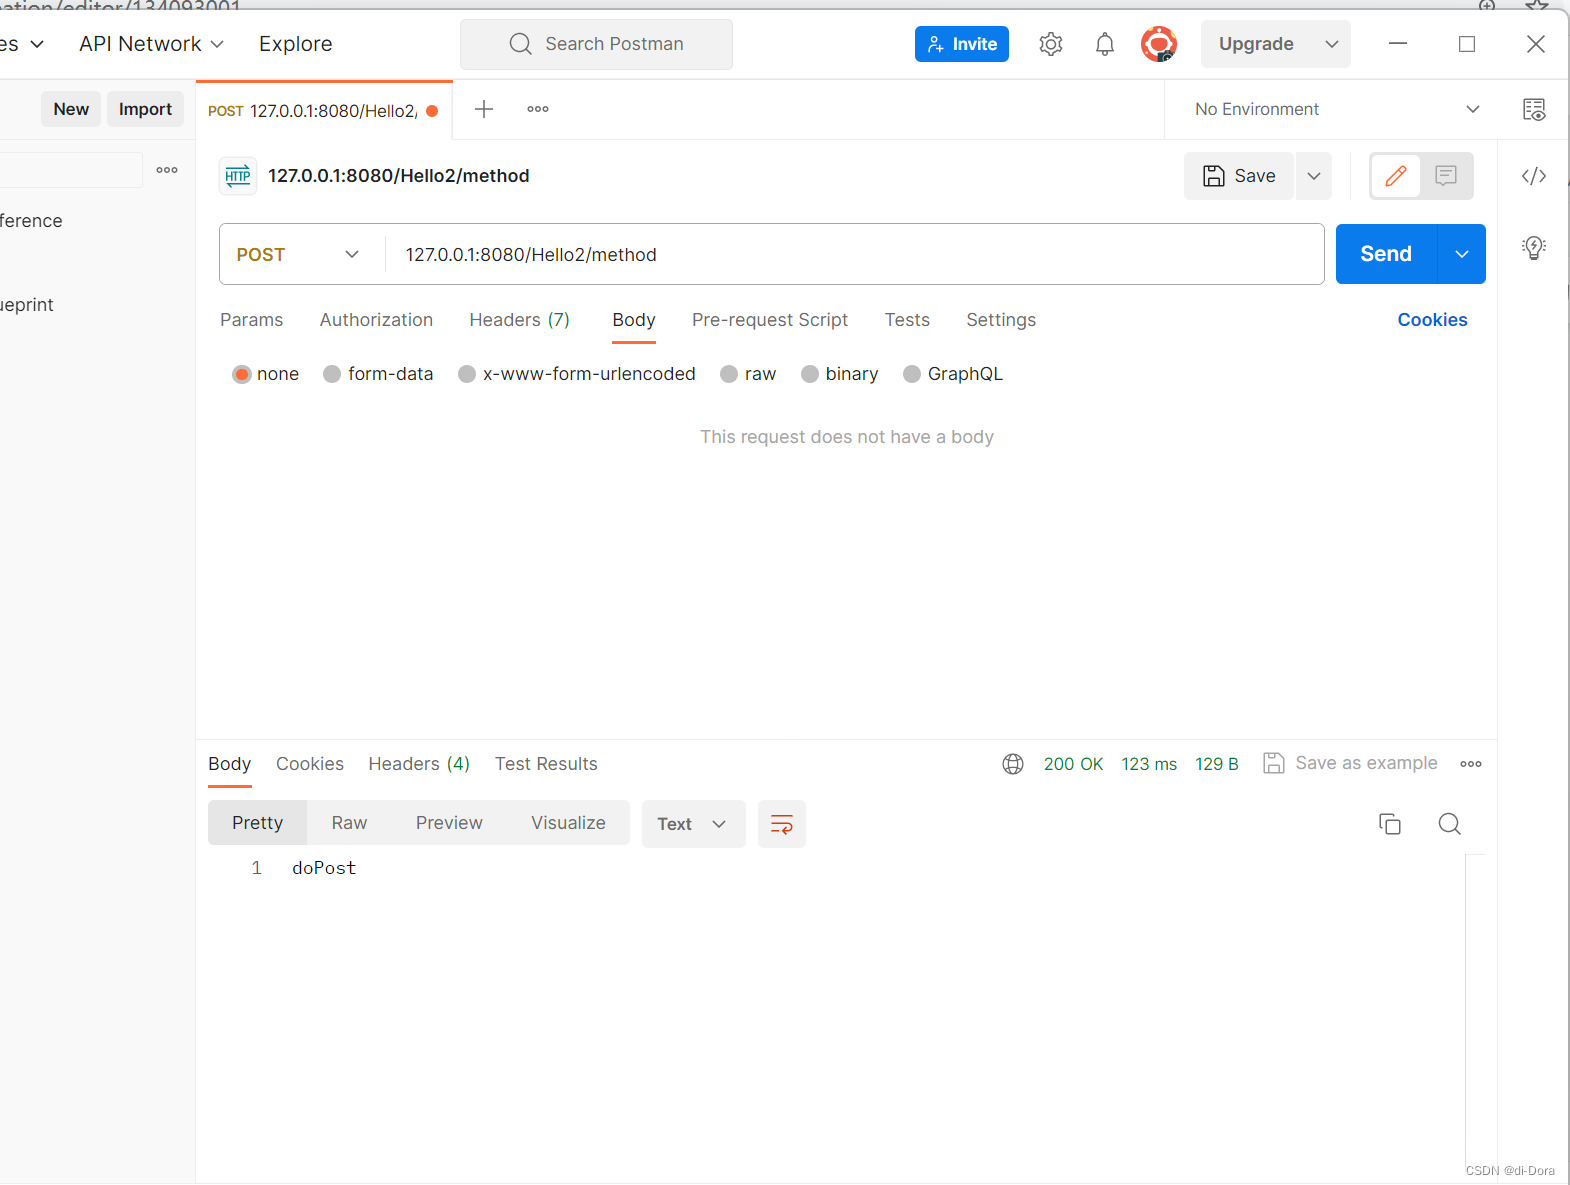Viewport: 1570px width, 1185px height.
Task: Open the request Settings tab
Action: (1001, 320)
